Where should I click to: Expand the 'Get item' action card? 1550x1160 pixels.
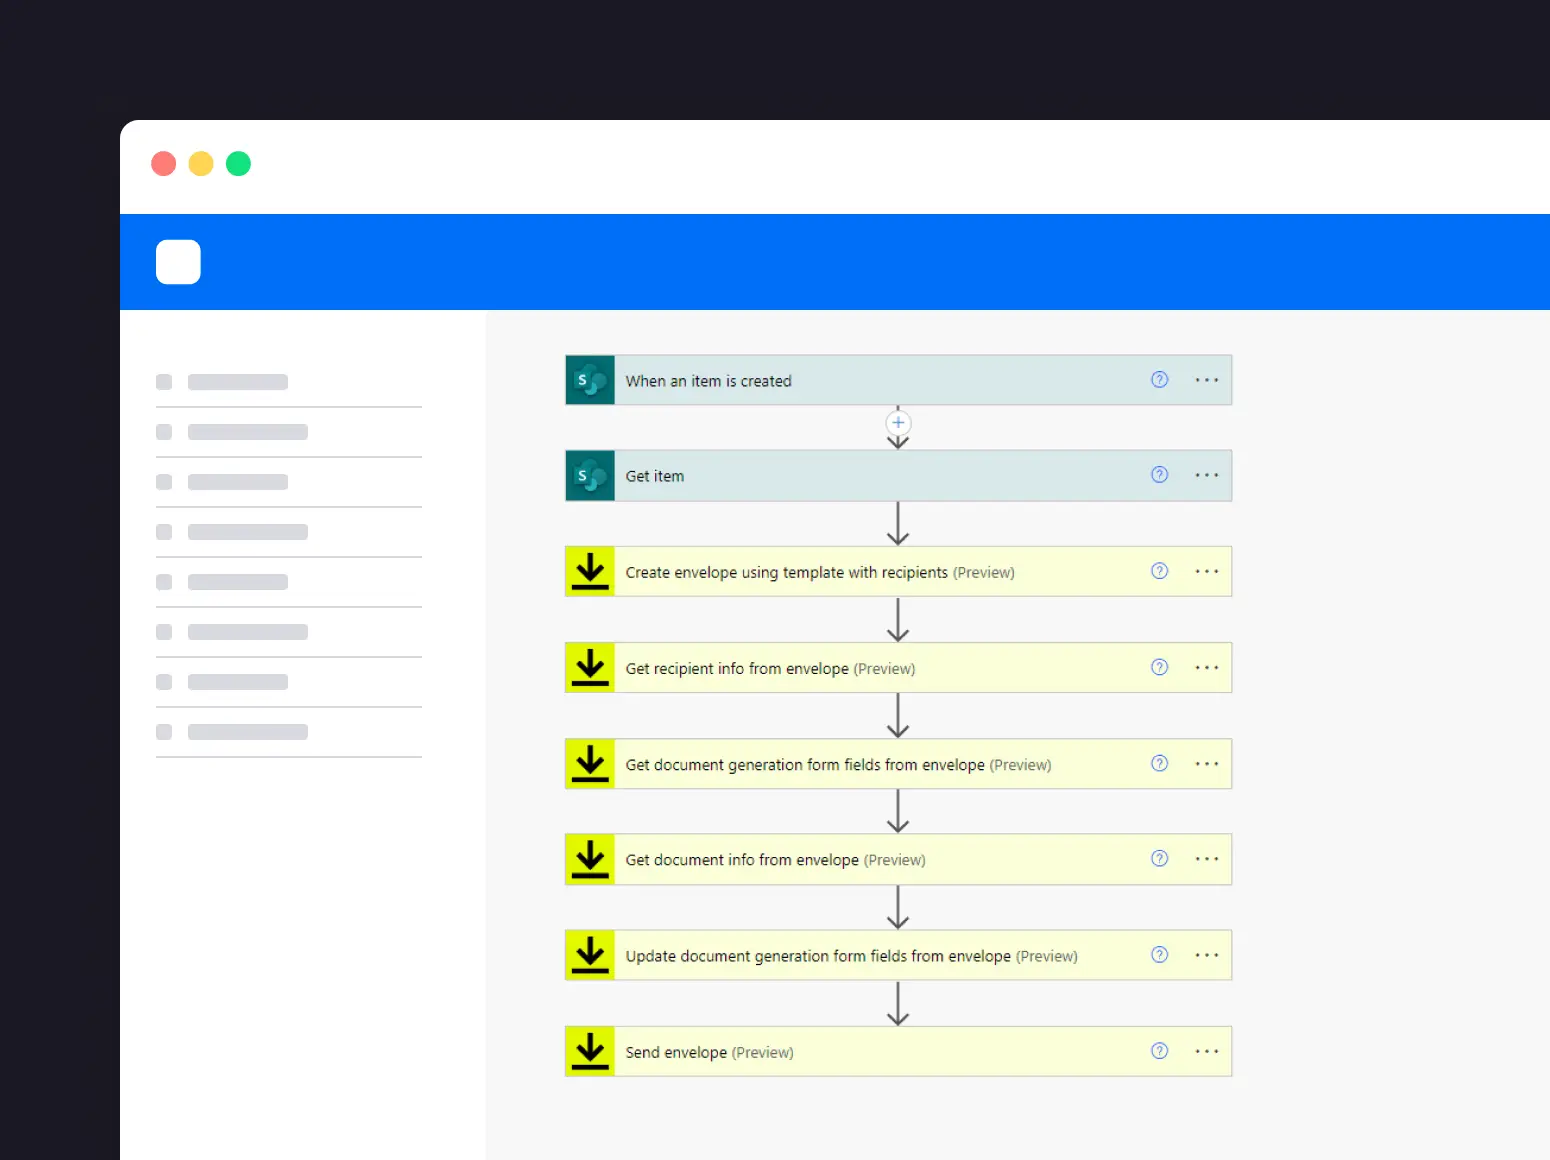898,476
